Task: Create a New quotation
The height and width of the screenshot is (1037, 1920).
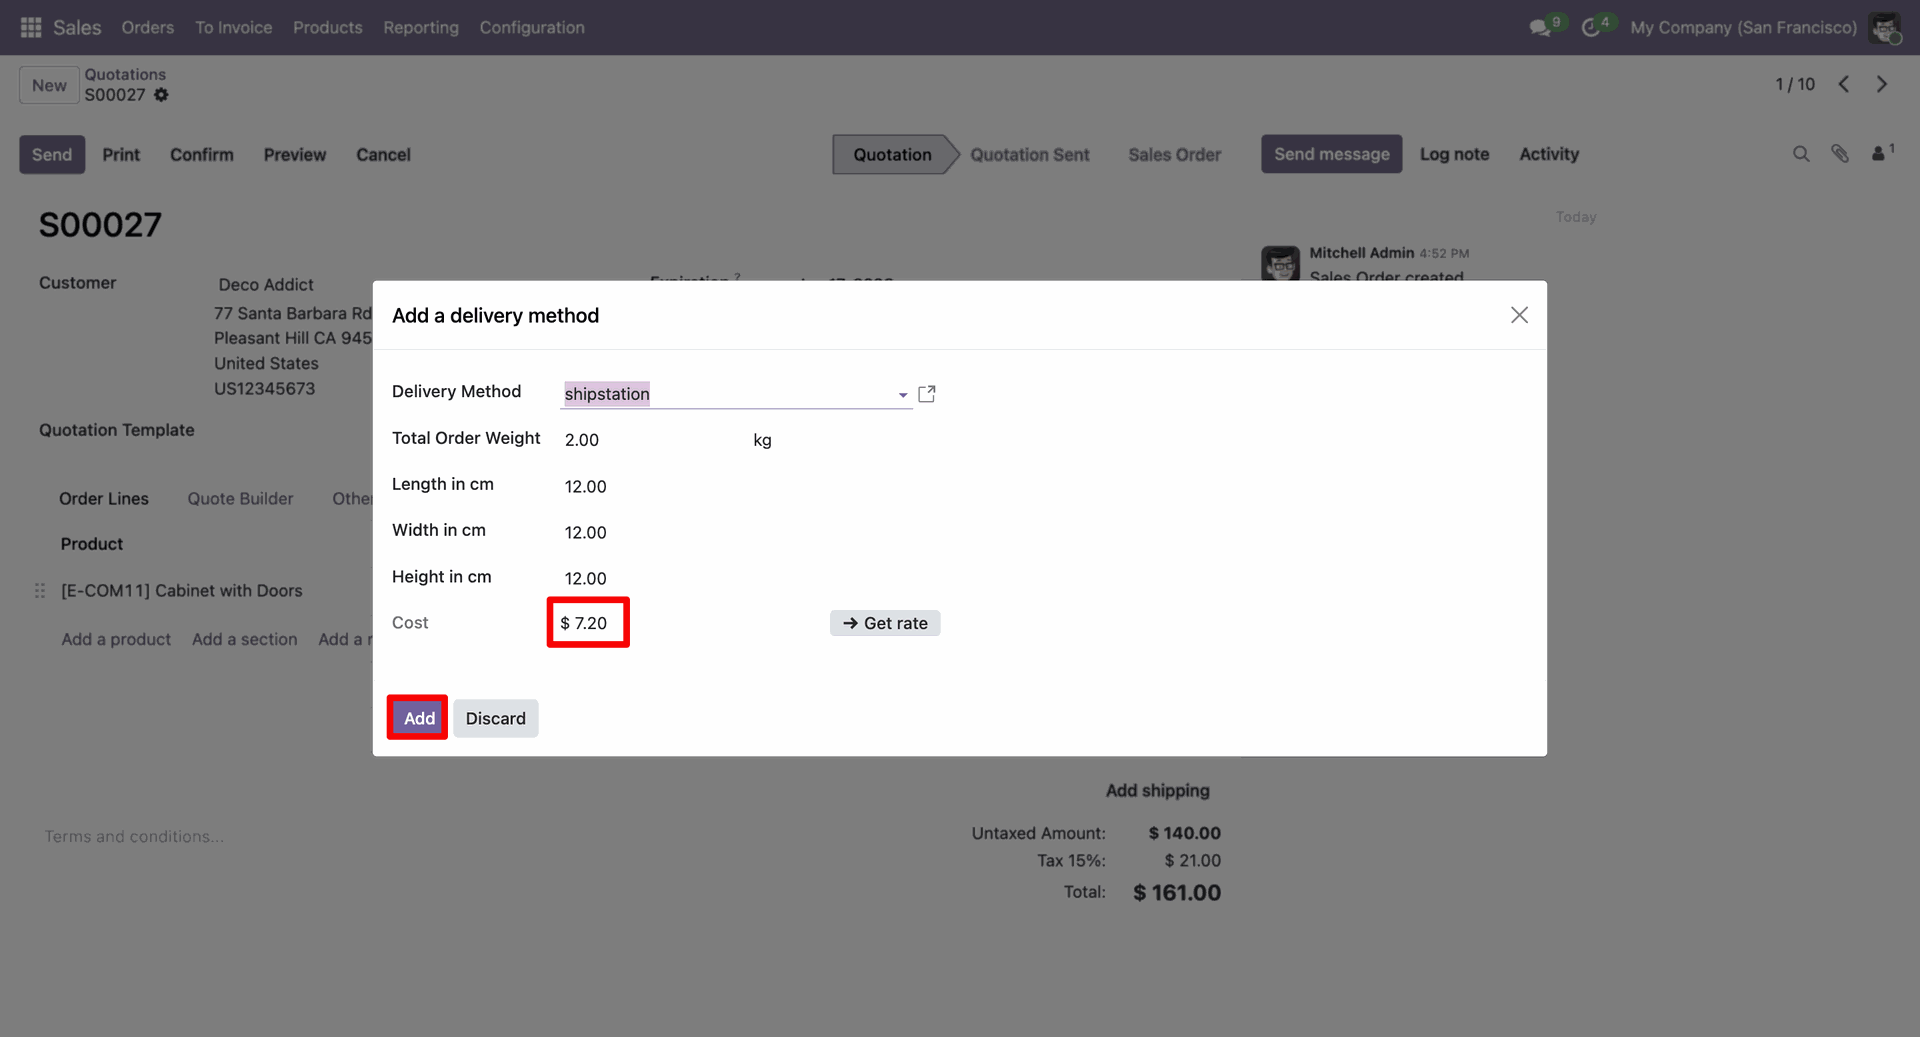Action: [49, 85]
